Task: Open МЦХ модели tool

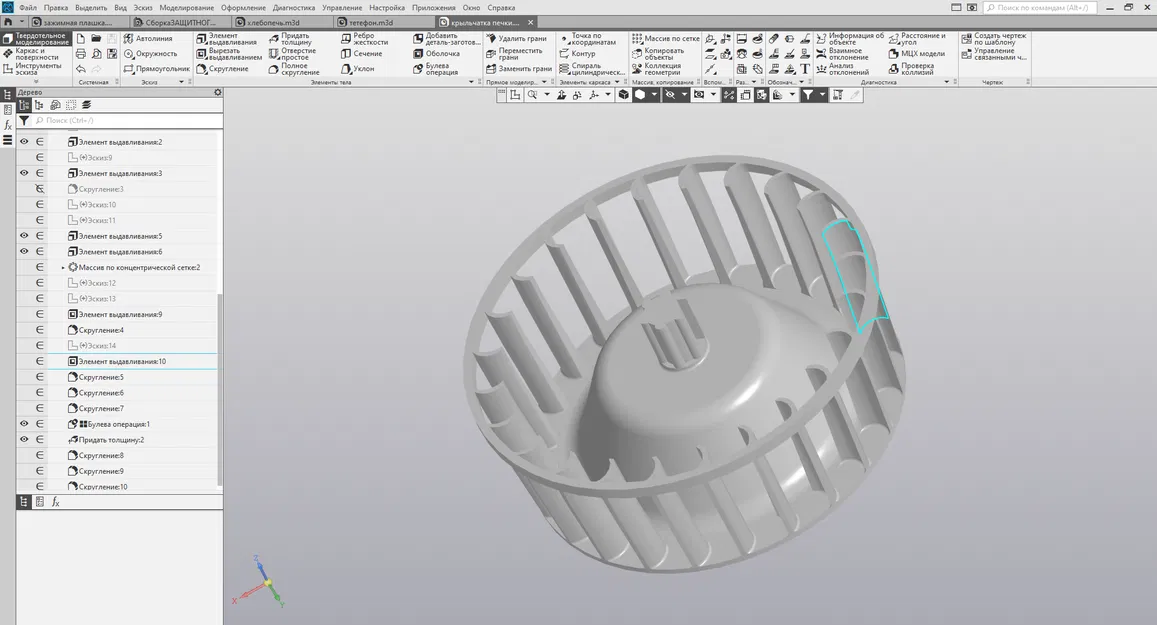Action: coord(916,54)
